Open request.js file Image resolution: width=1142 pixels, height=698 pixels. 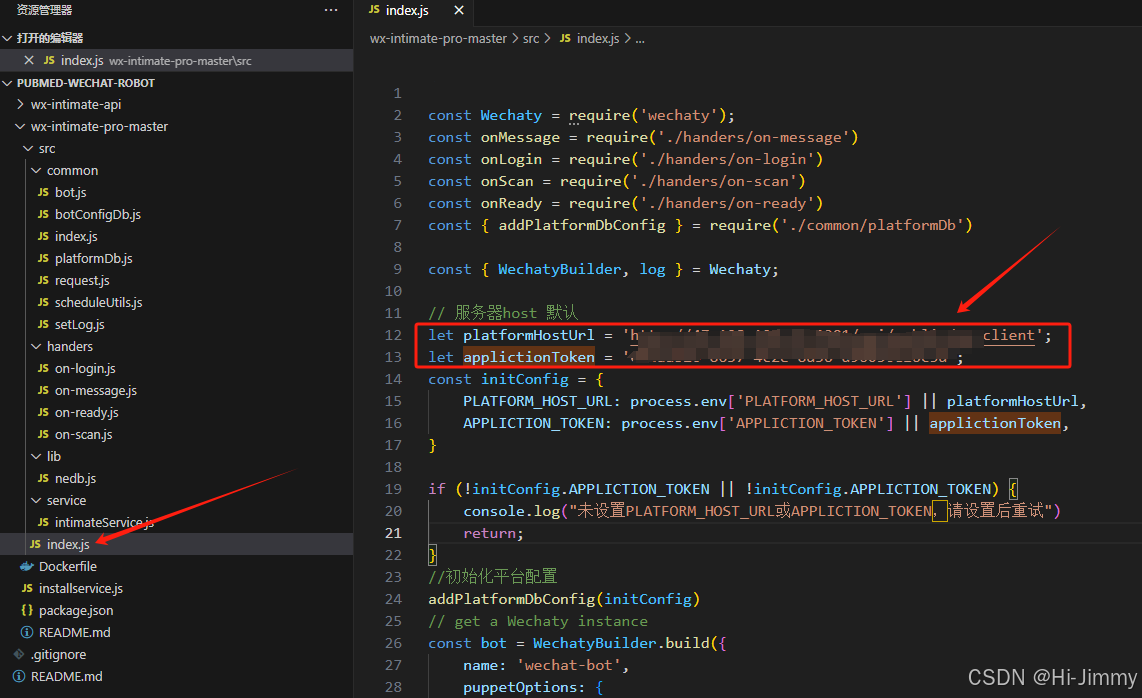(x=82, y=281)
